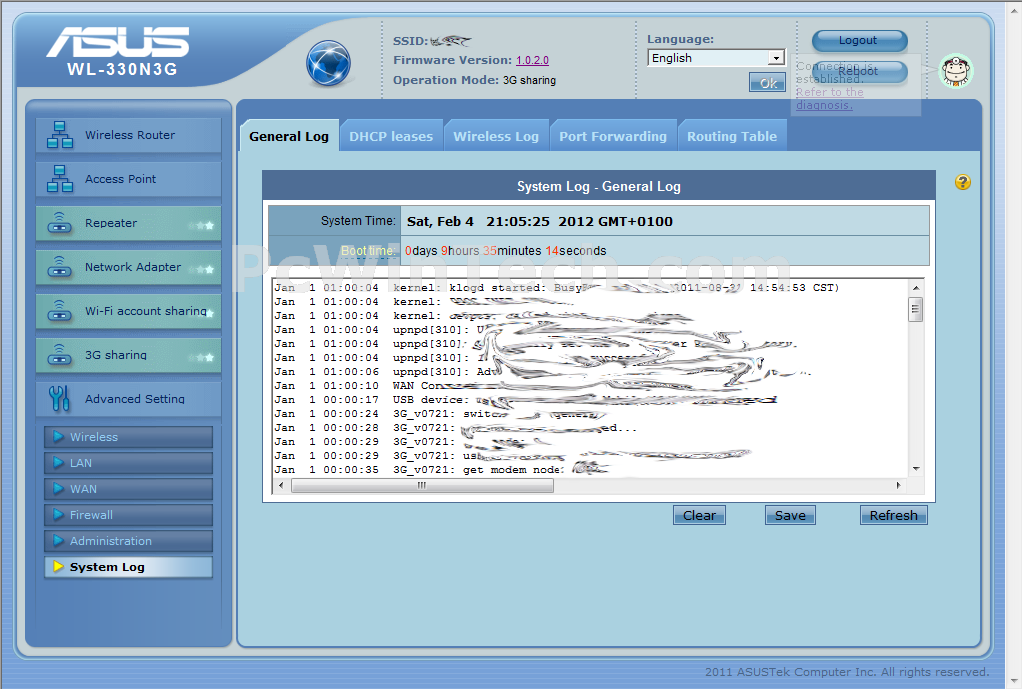Click the boot time duration value
Image resolution: width=1022 pixels, height=689 pixels.
[506, 251]
